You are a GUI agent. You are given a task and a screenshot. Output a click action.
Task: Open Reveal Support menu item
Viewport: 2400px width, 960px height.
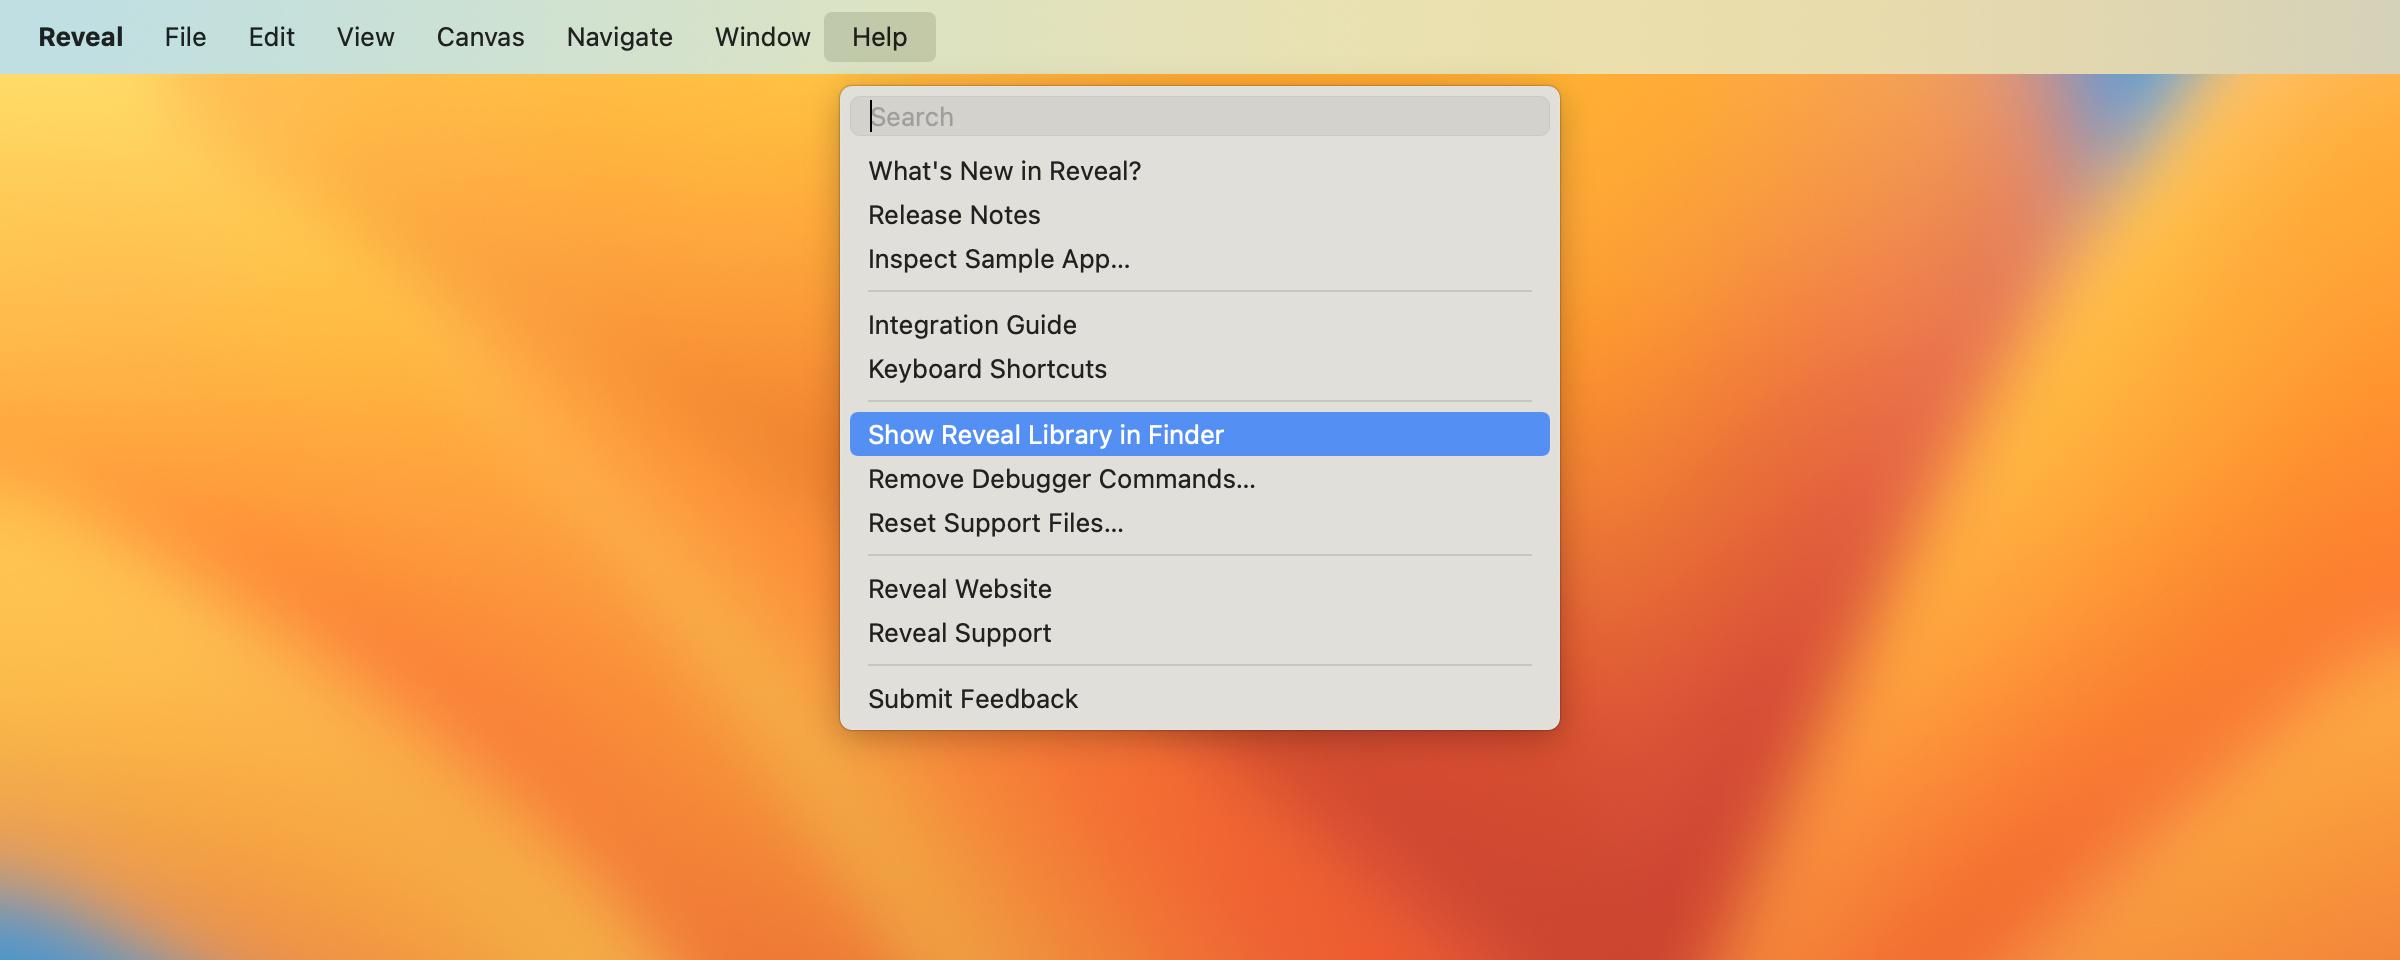[x=1199, y=633]
